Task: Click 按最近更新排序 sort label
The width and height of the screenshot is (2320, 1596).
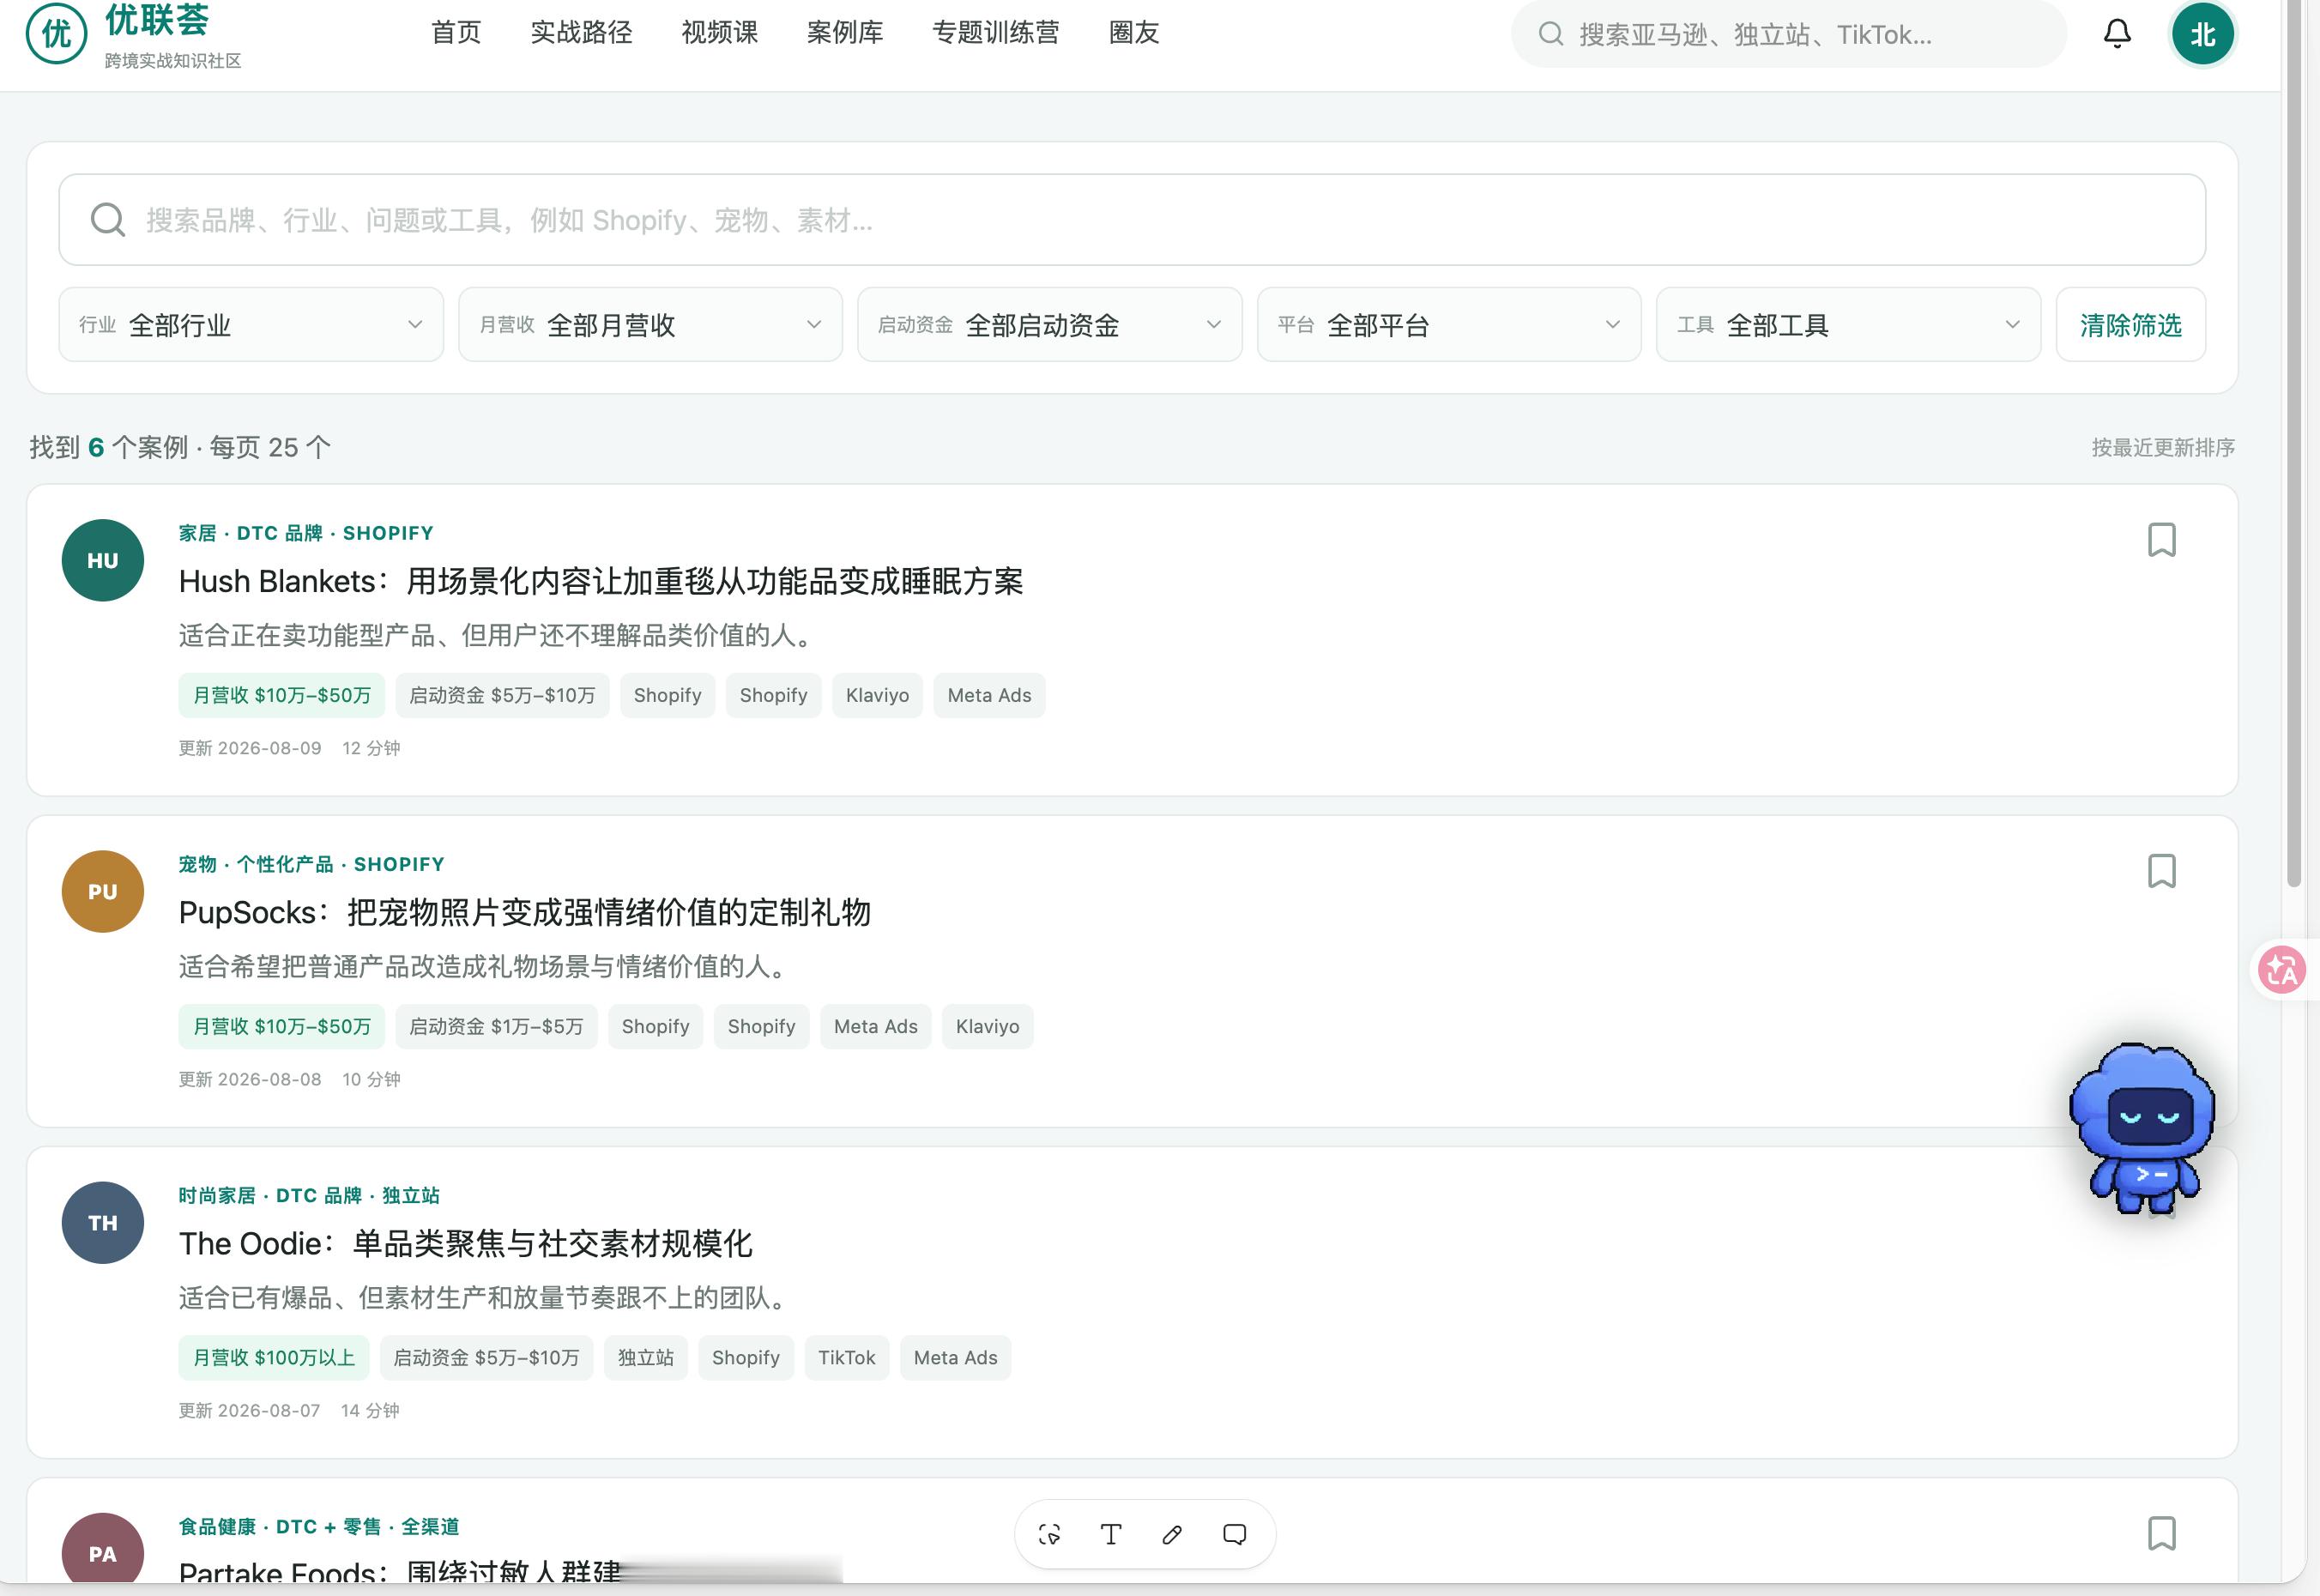Action: (x=2163, y=447)
